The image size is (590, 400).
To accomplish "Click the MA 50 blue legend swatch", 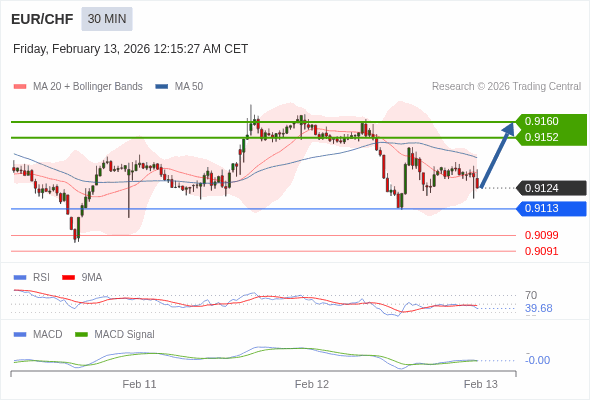I will (x=161, y=87).
